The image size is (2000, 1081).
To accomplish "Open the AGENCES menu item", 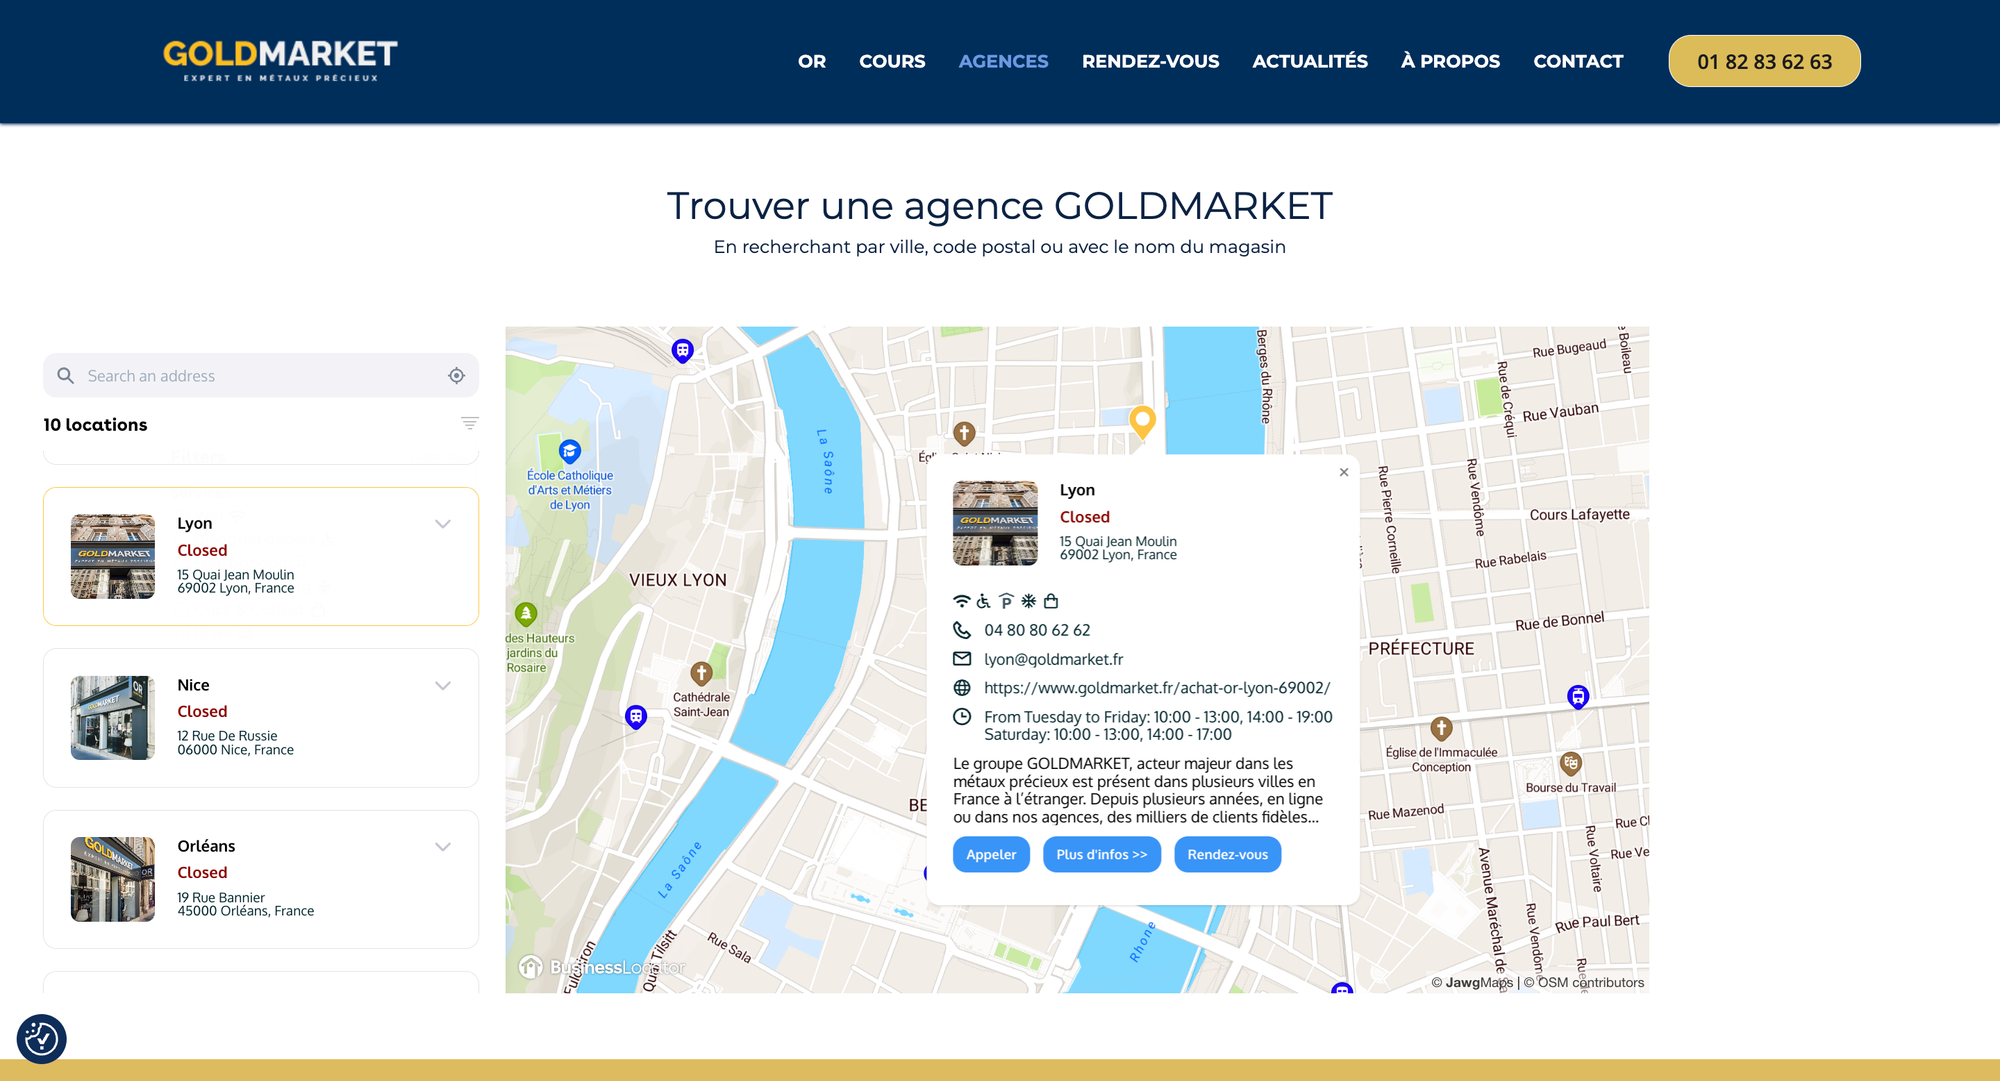I will point(1003,62).
